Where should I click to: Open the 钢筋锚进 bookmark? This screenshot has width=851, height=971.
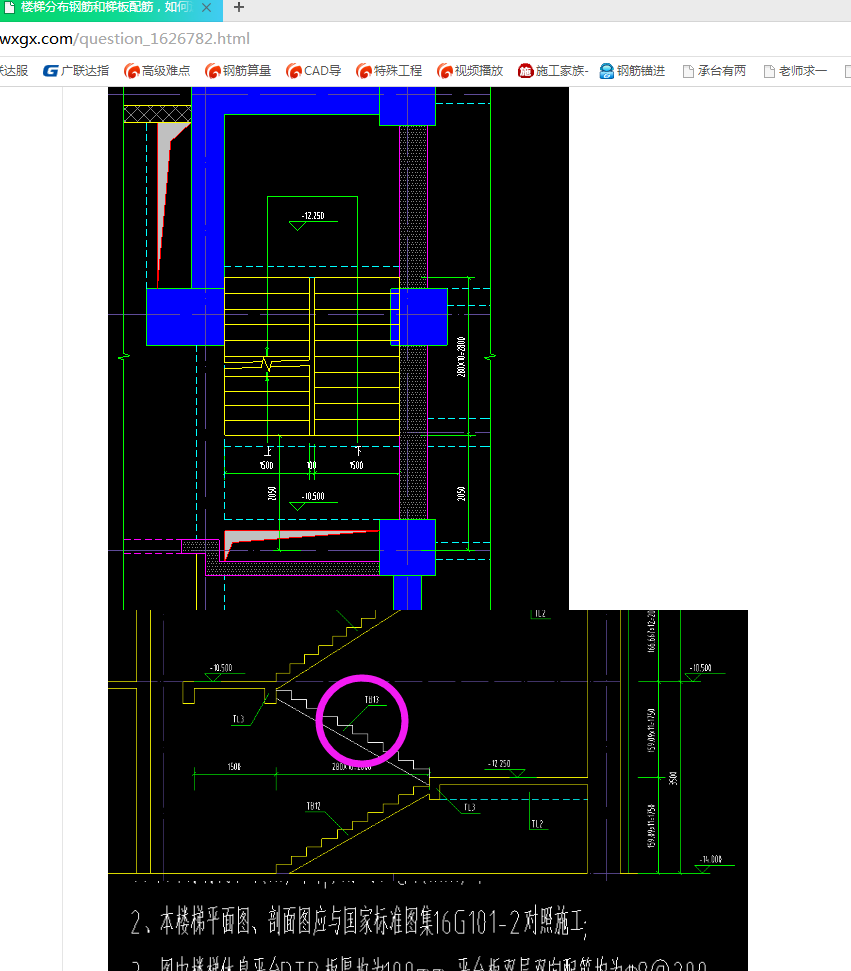click(632, 71)
